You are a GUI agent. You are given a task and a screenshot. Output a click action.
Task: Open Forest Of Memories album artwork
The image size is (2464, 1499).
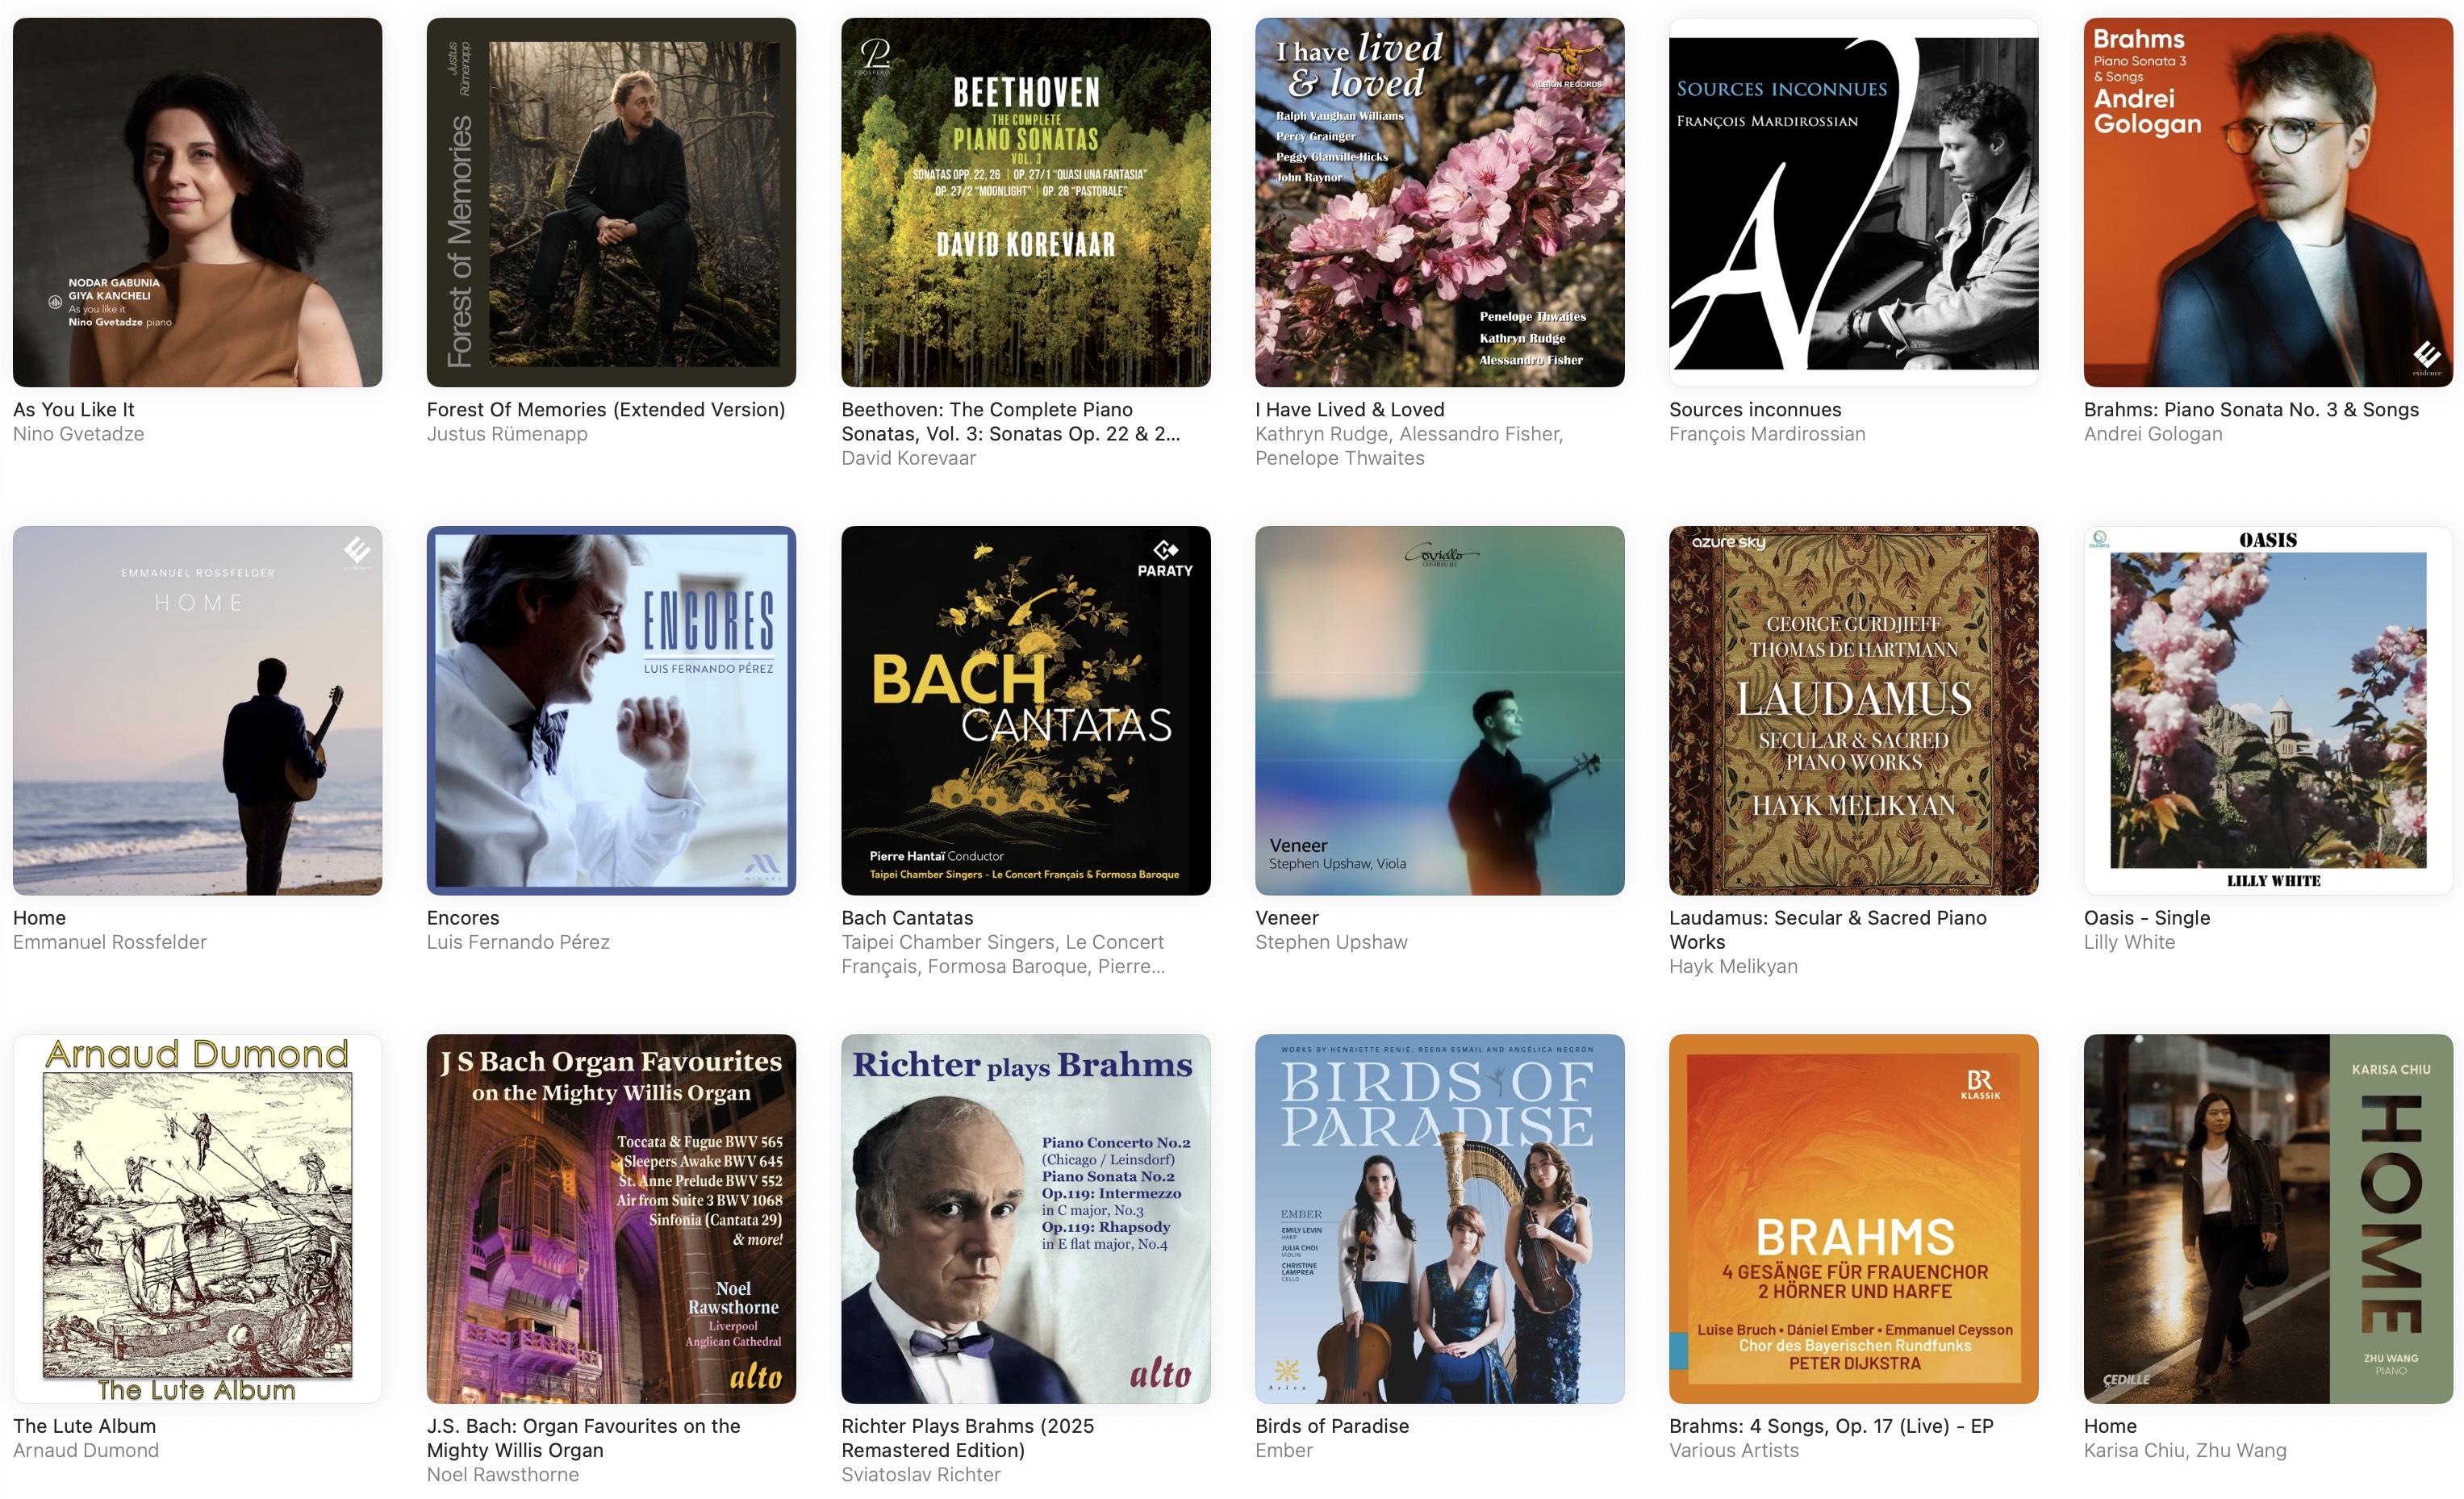tap(611, 202)
